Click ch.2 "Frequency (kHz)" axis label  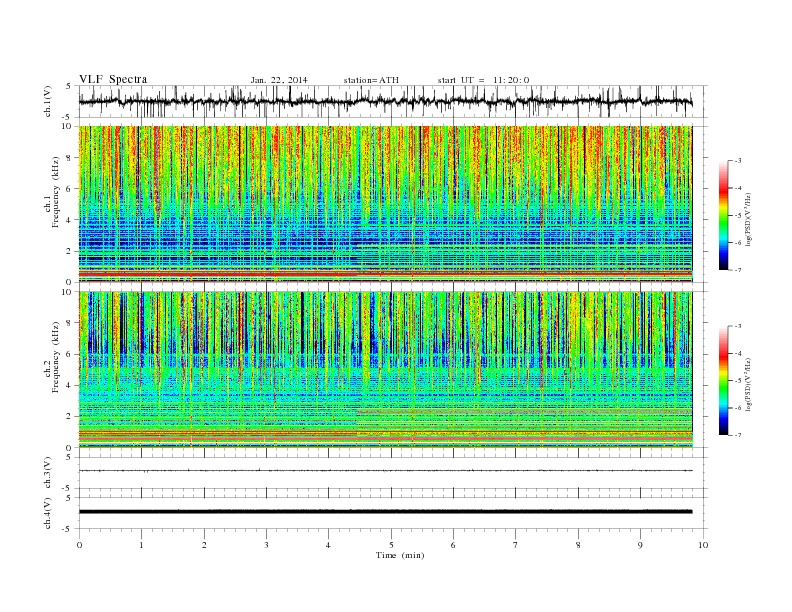56,357
